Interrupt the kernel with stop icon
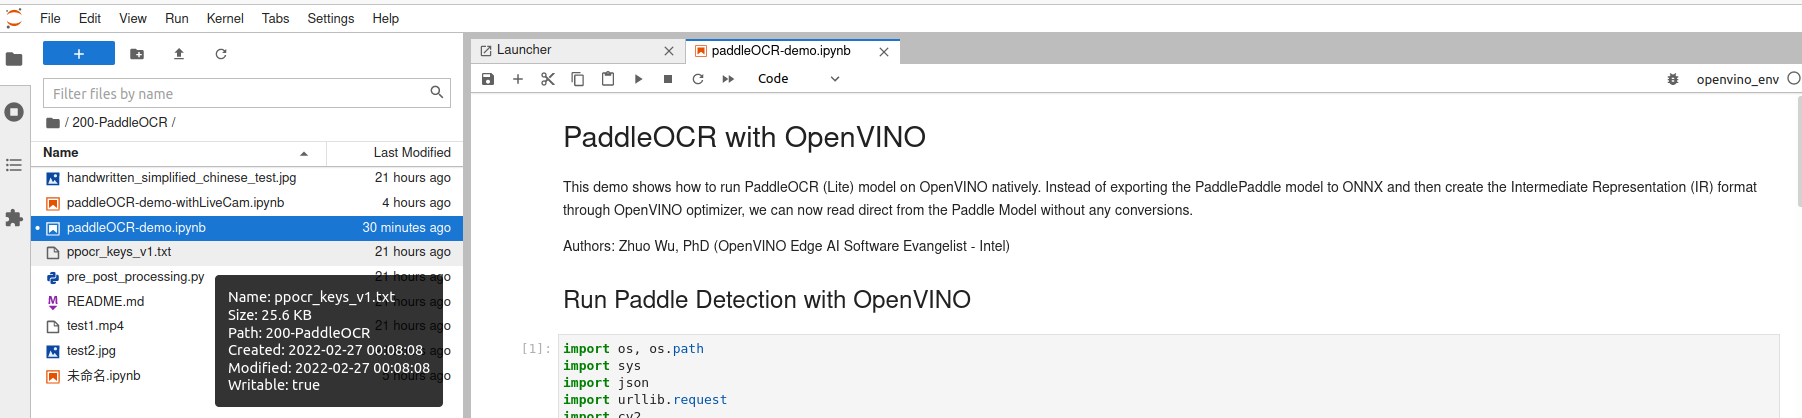This screenshot has width=1802, height=418. [x=668, y=79]
